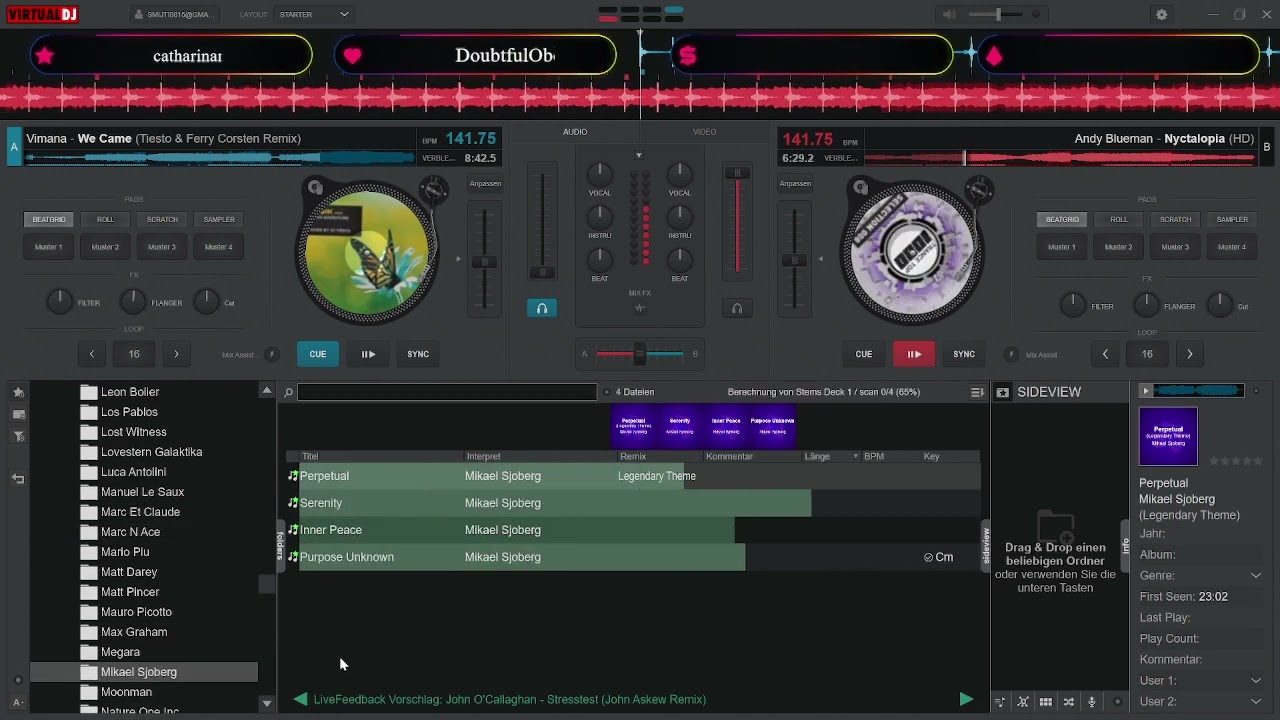
Task: Click play/pause on left deck
Action: click(368, 354)
